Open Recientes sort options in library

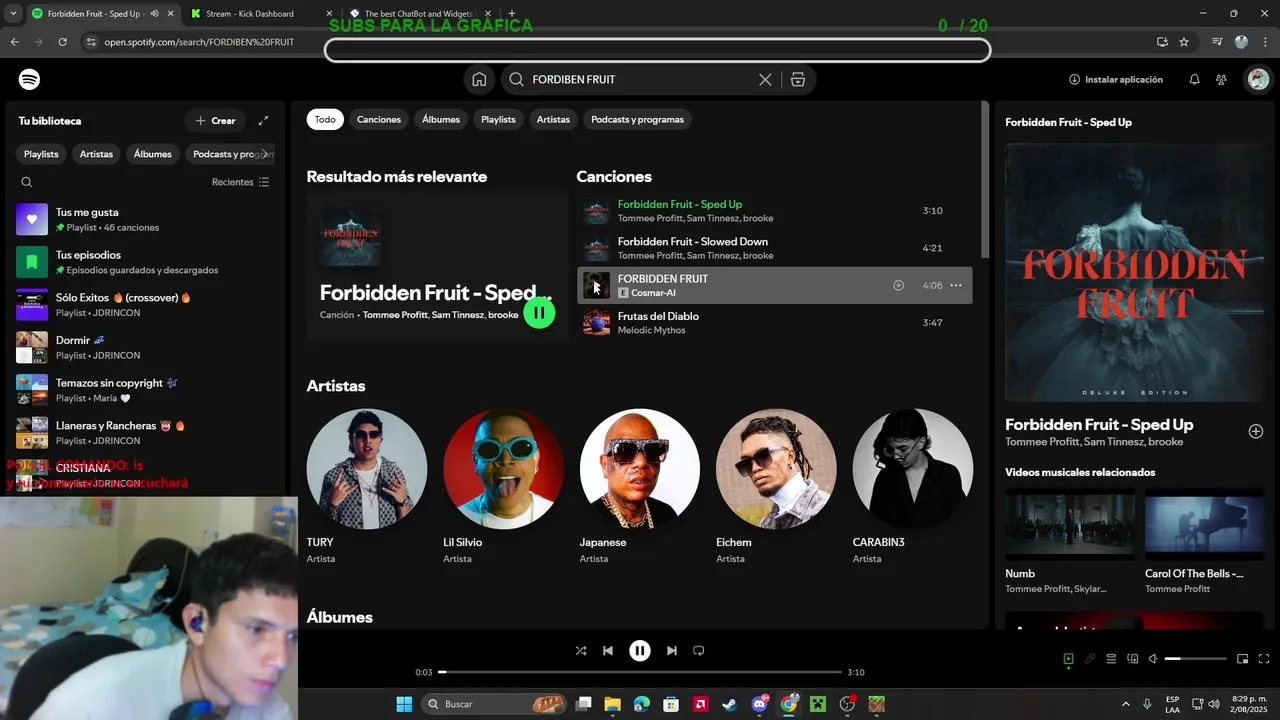pos(241,182)
